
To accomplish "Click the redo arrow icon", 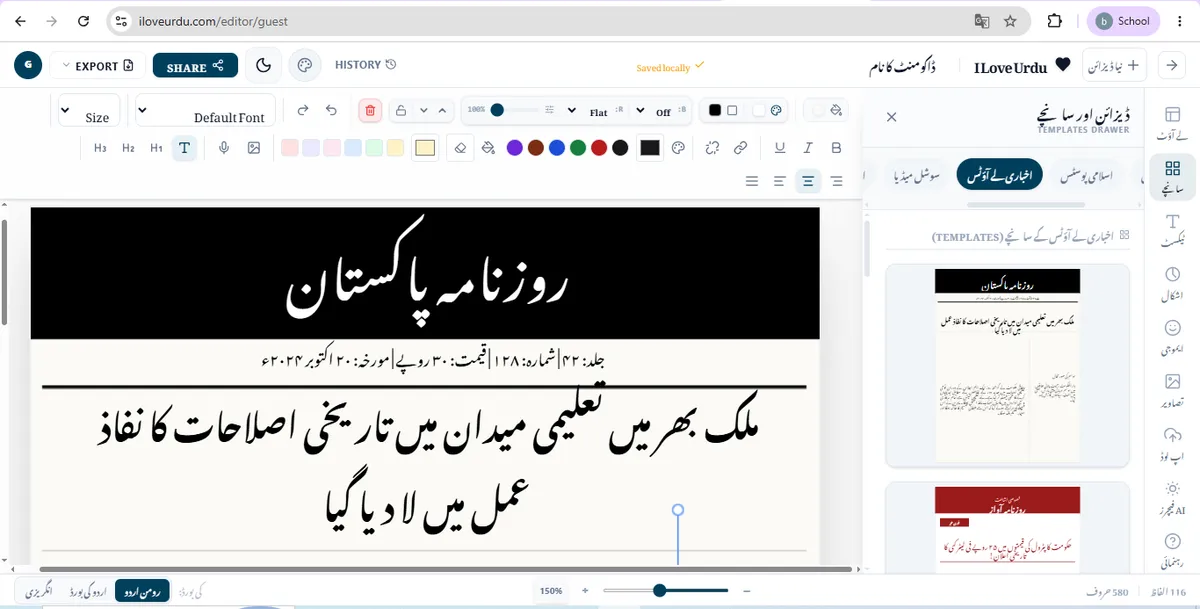I will click(303, 111).
